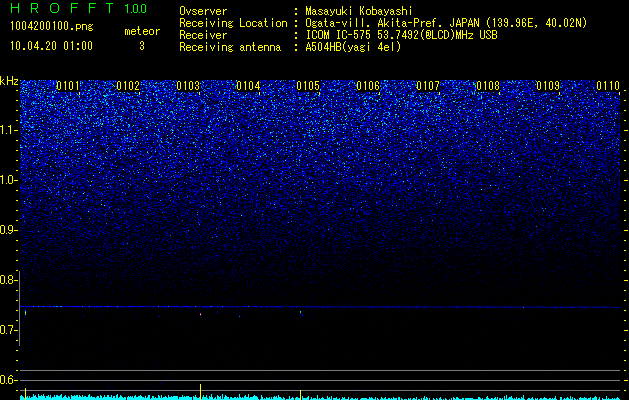Click the 0.9 kHz axis label
Screen dimensions: 629x400
8,230
